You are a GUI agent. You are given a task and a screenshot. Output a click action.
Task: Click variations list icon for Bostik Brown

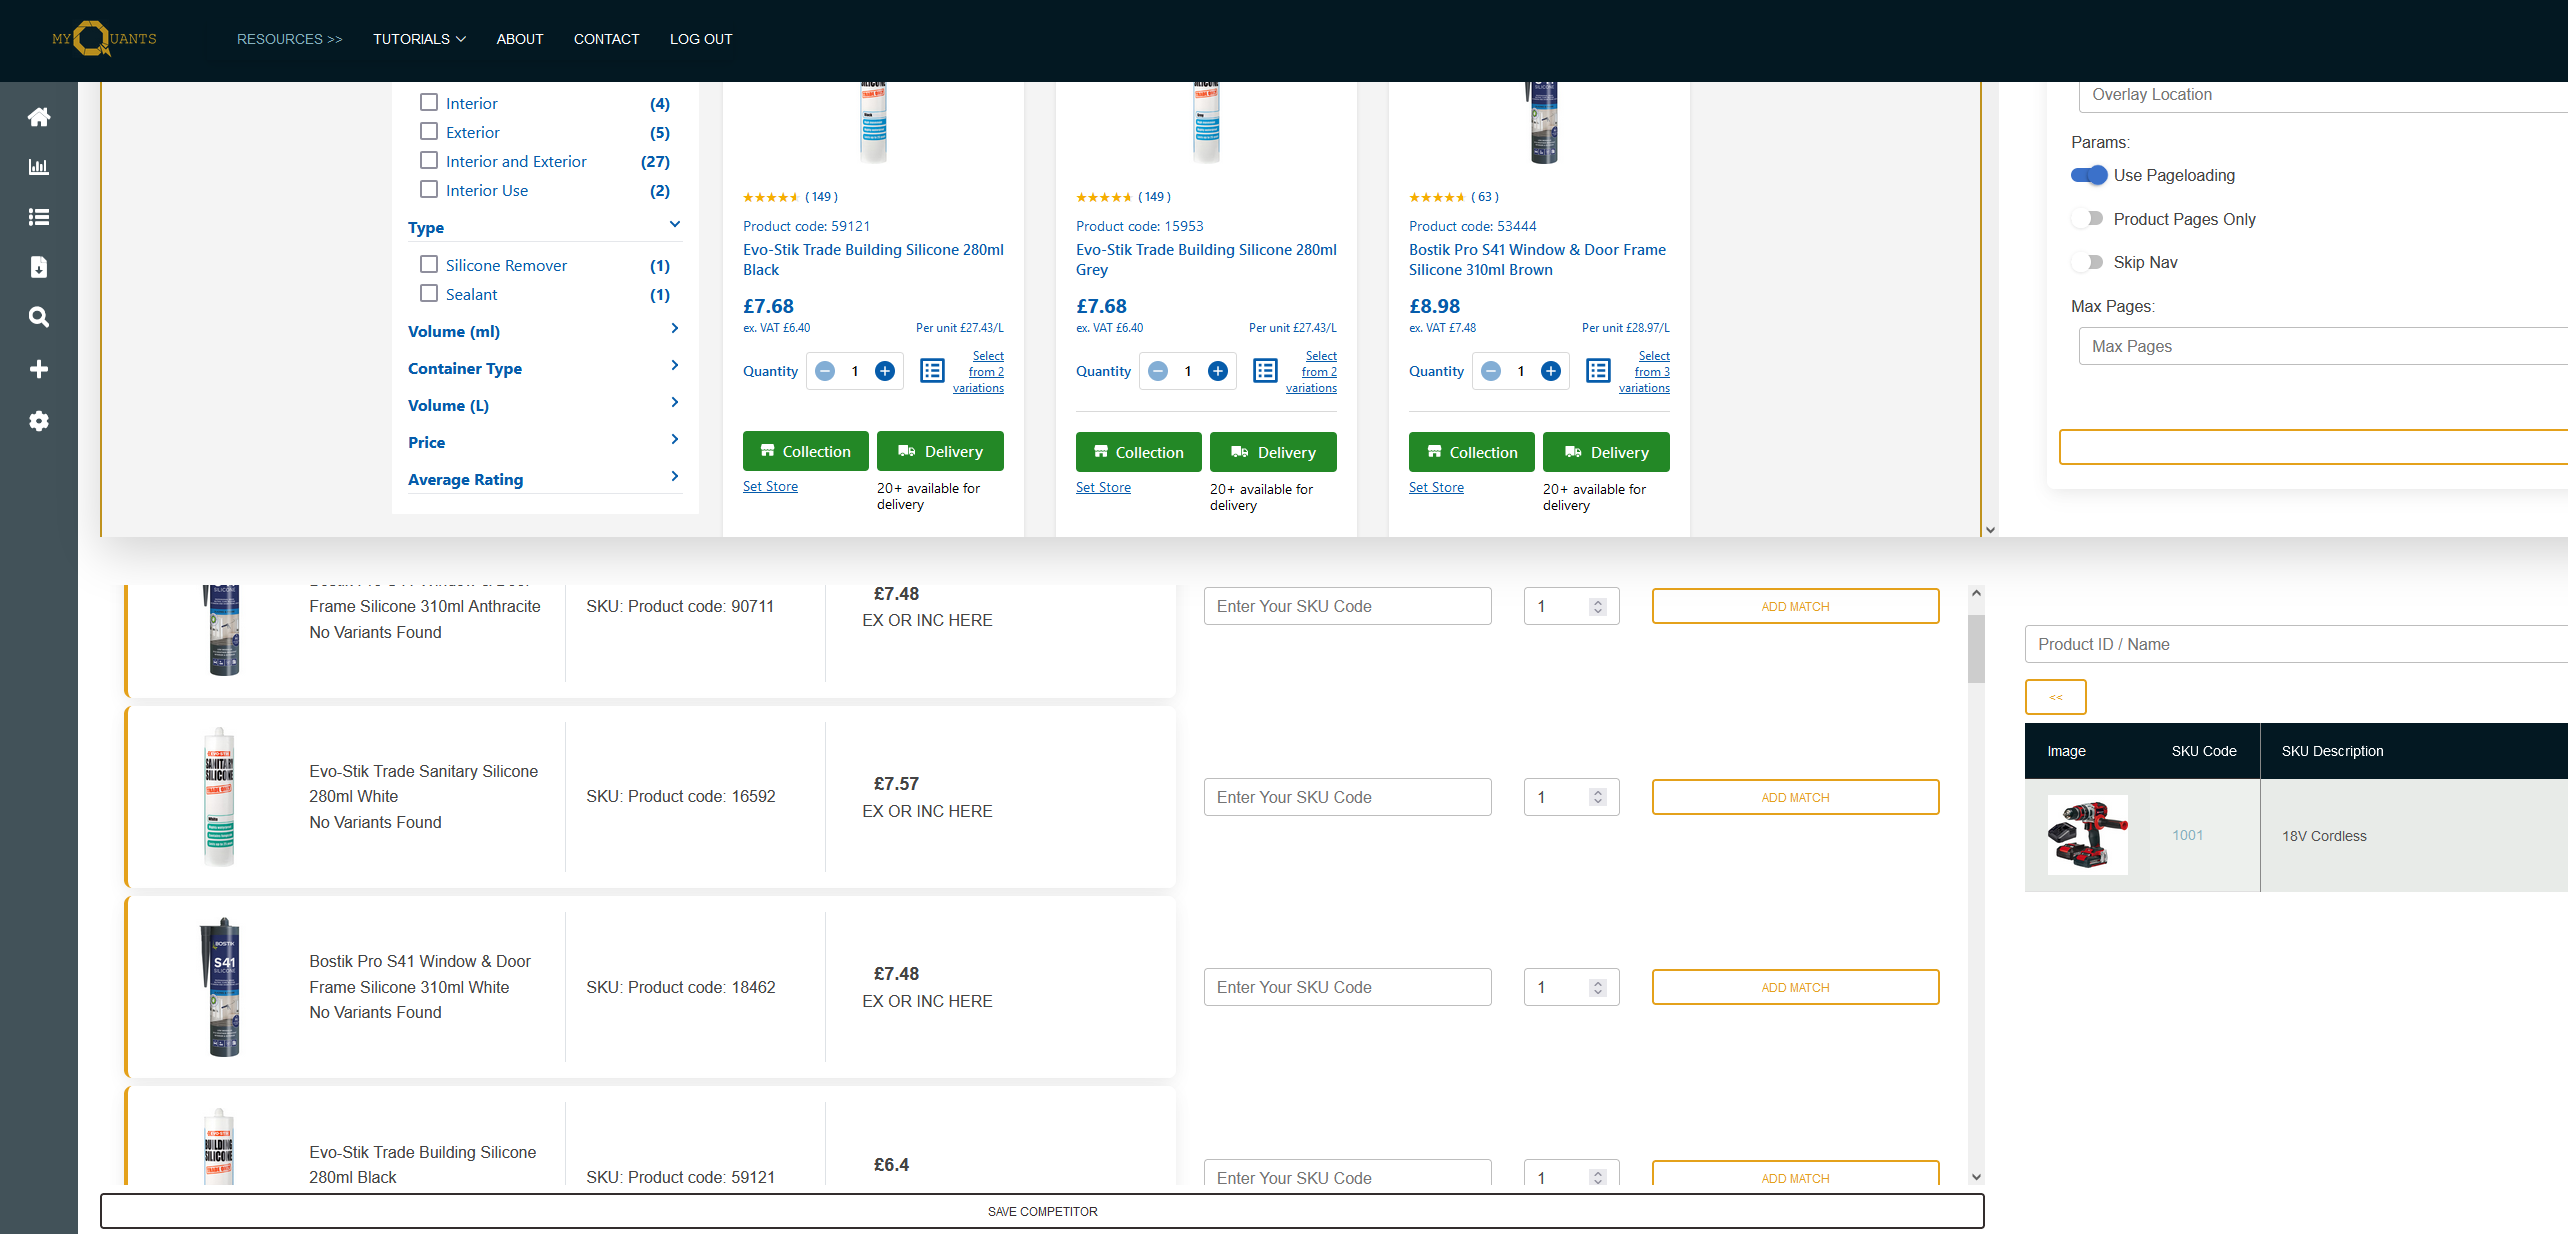(1598, 371)
